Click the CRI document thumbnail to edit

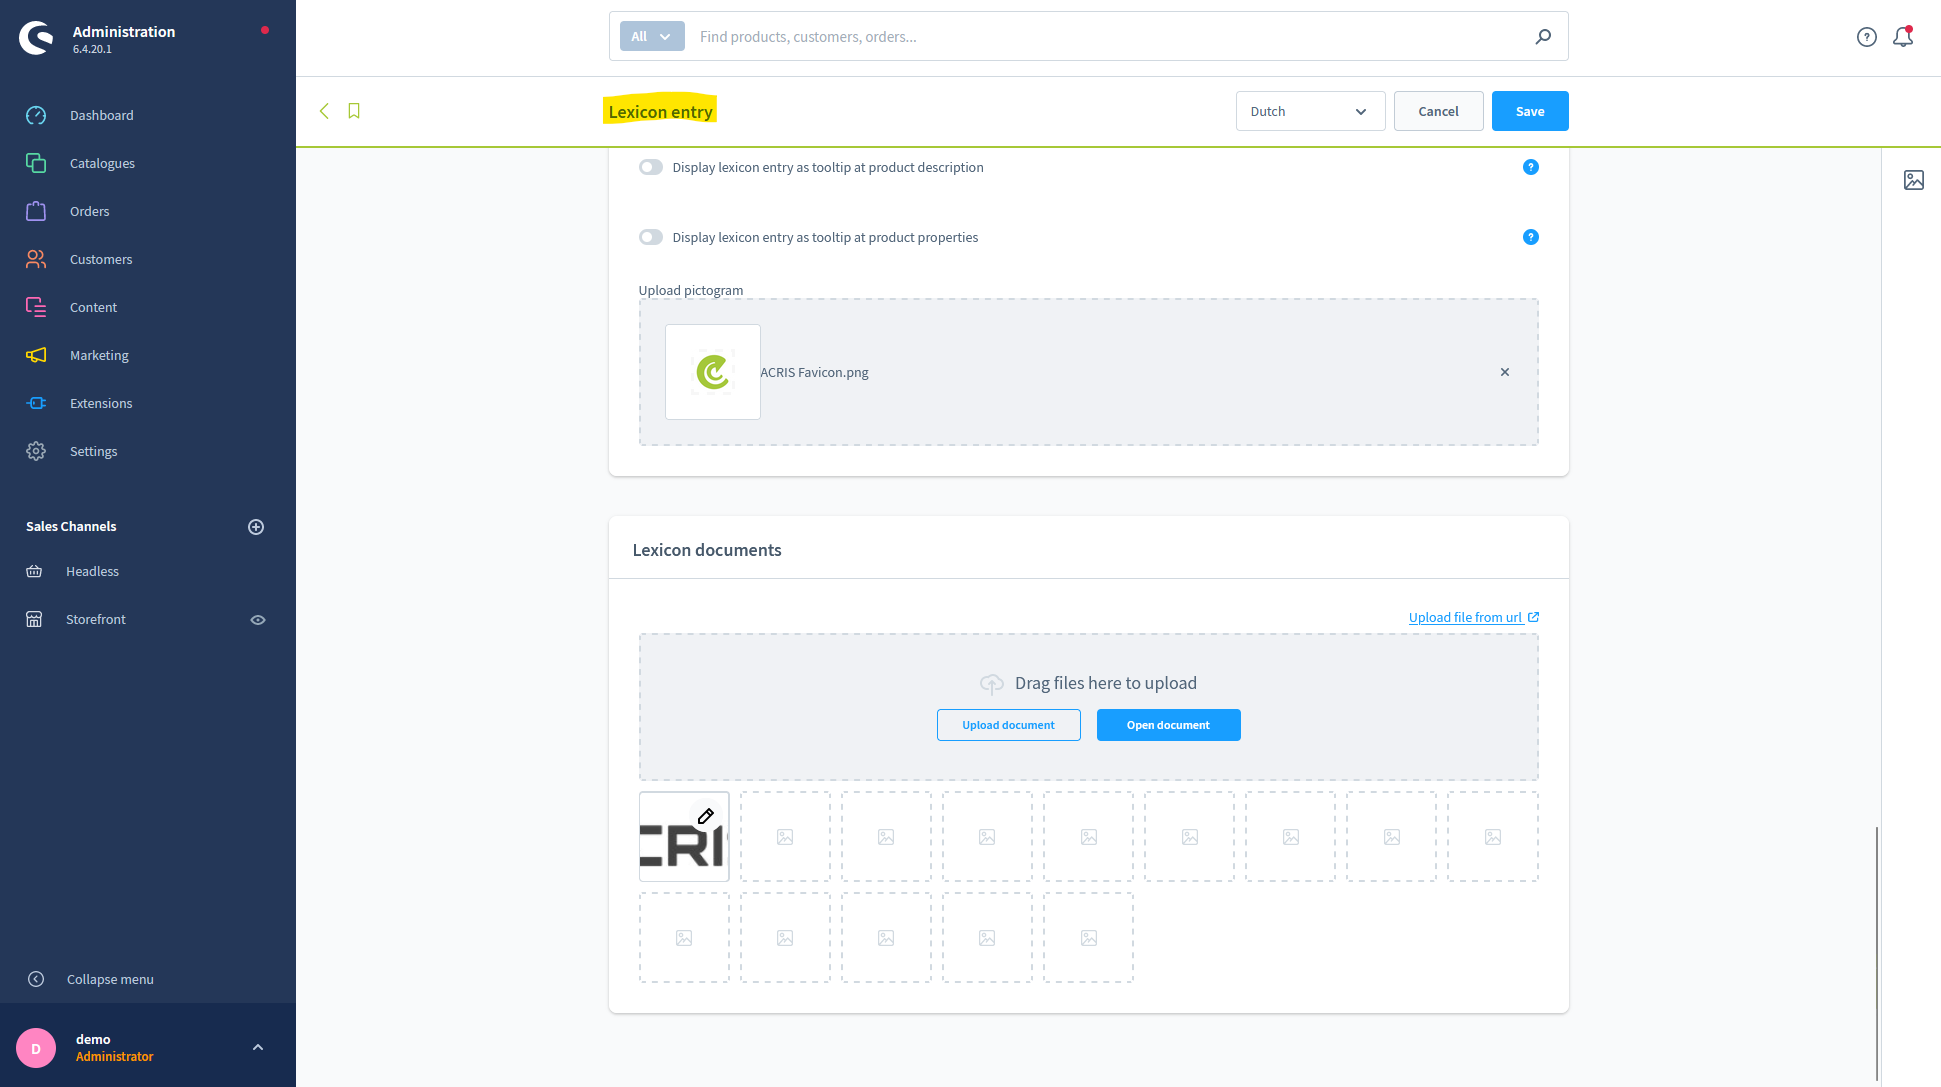click(x=683, y=836)
